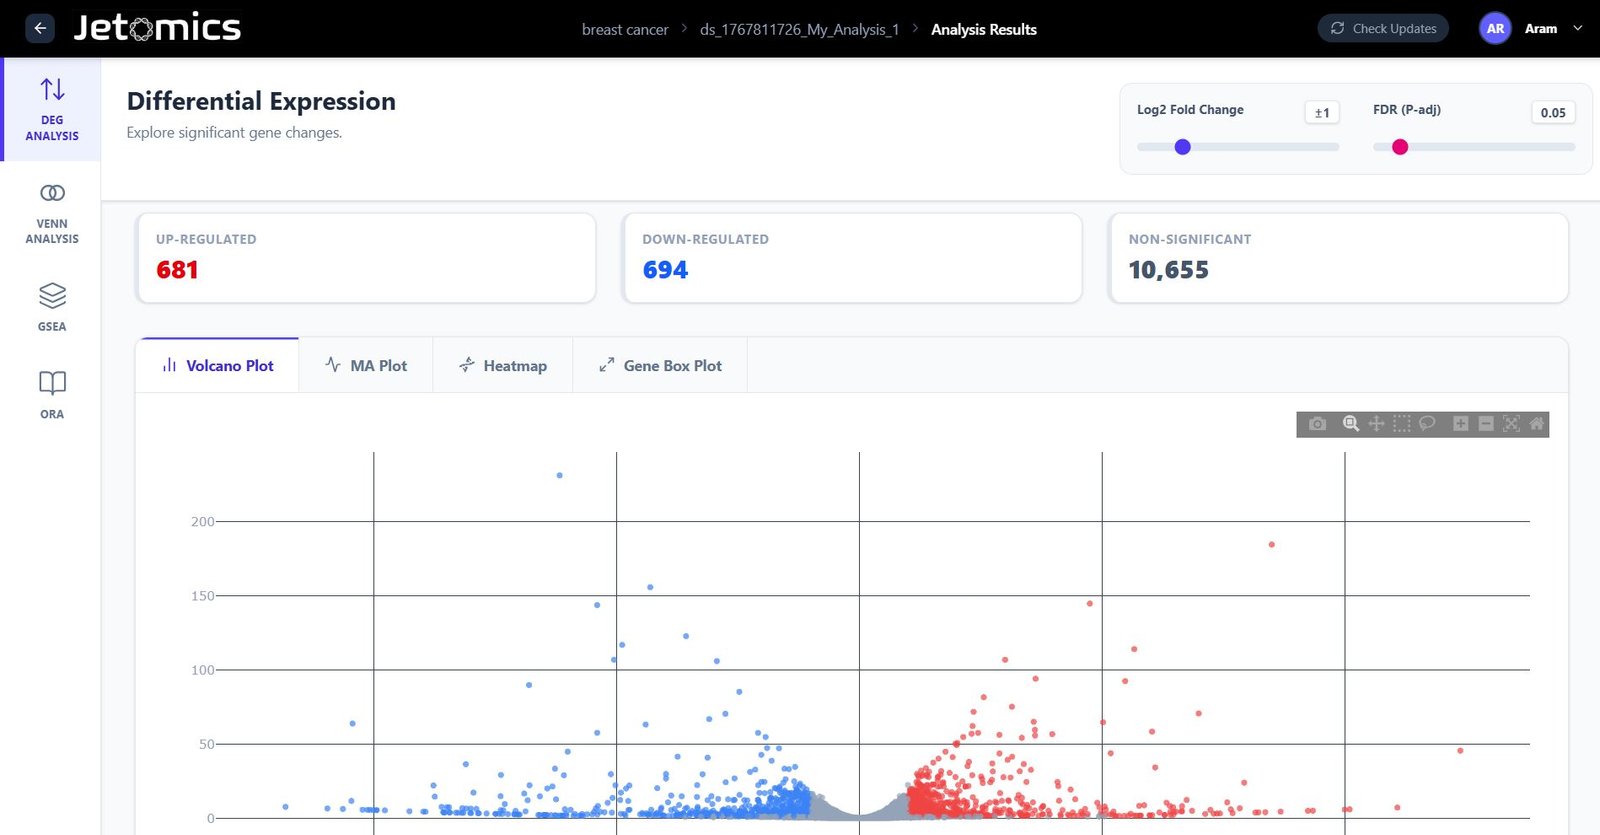This screenshot has width=1600, height=835.
Task: Open the Gene Box Plot tab
Action: click(x=660, y=366)
